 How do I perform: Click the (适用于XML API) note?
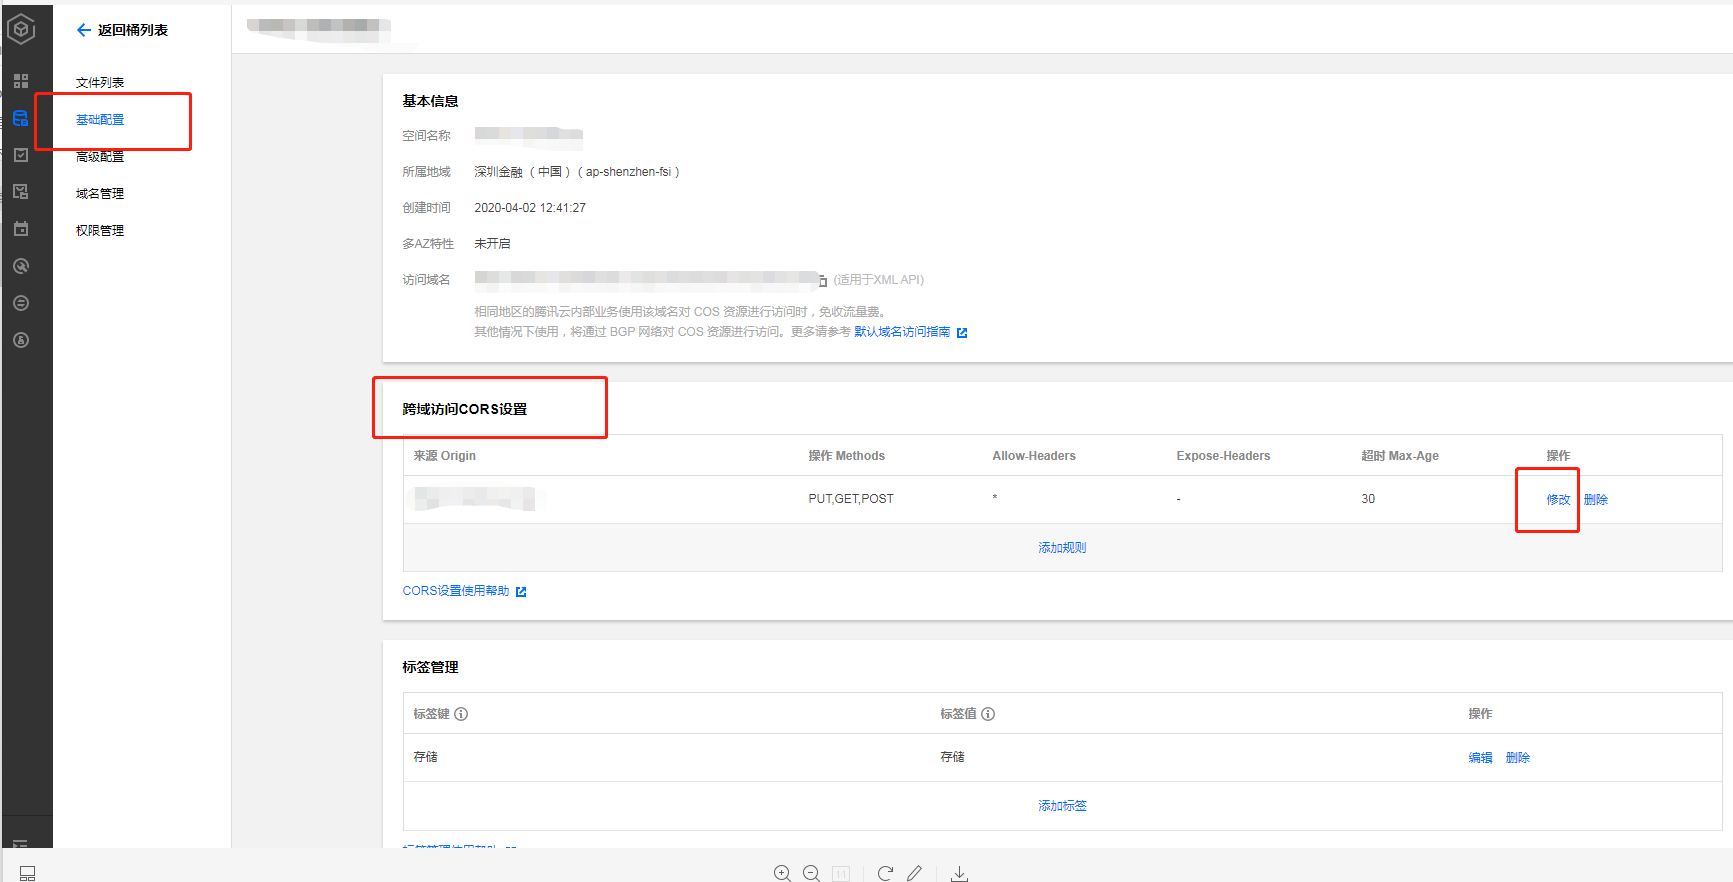click(x=879, y=280)
